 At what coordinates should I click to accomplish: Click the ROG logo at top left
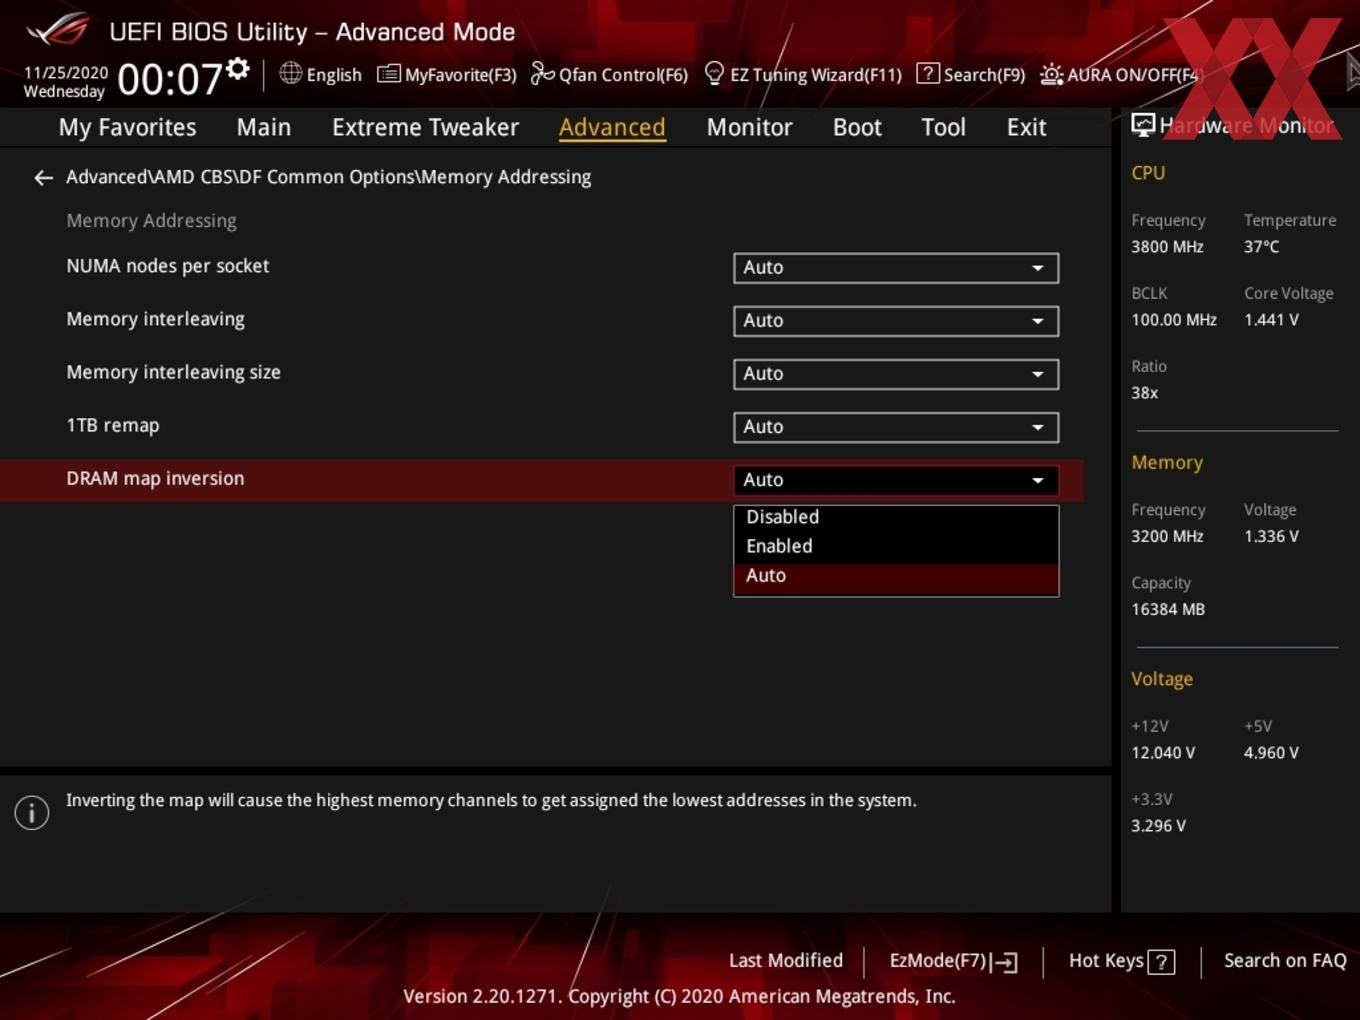pyautogui.click(x=57, y=30)
